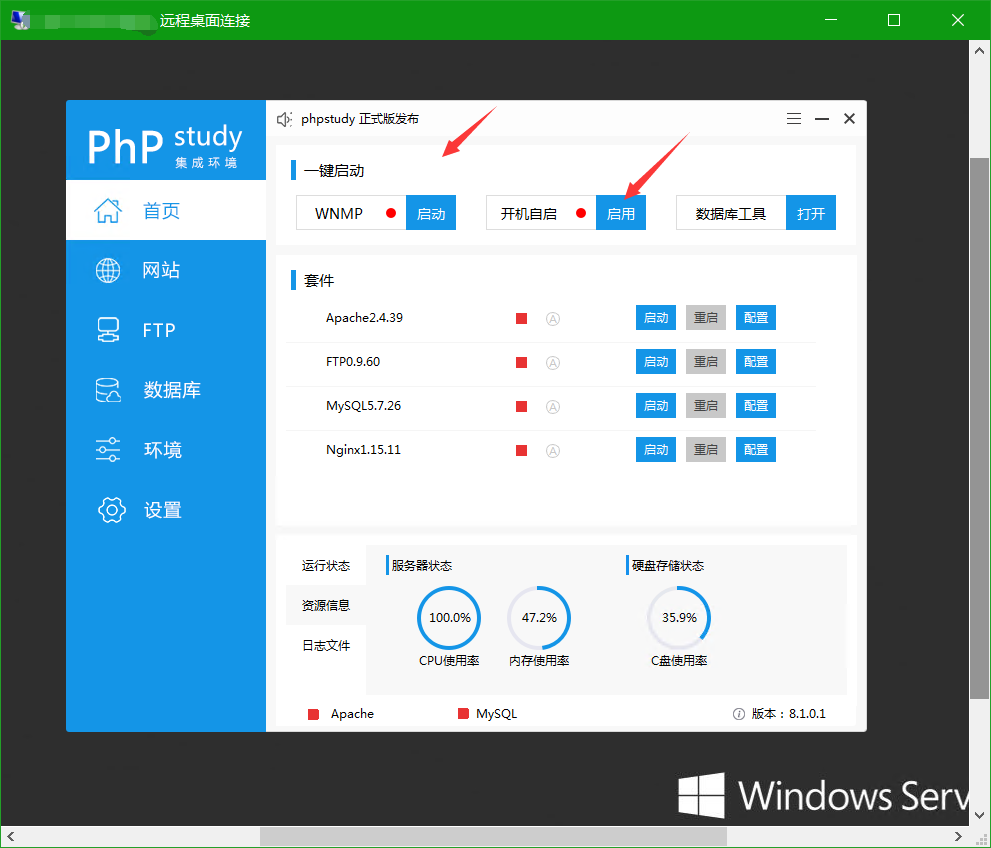Click the Remote Desktop vertical scrollbar
Image resolution: width=991 pixels, height=848 pixels.
click(979, 428)
